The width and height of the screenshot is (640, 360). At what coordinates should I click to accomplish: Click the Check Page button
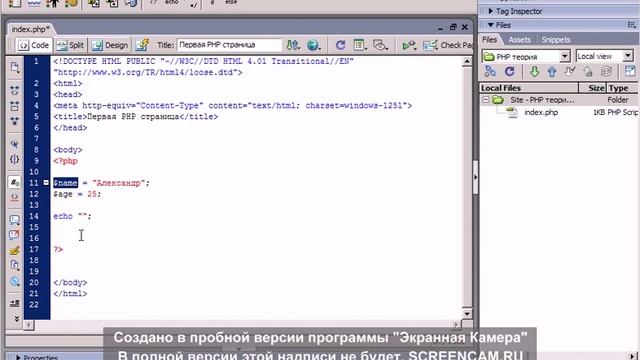[x=448, y=45]
